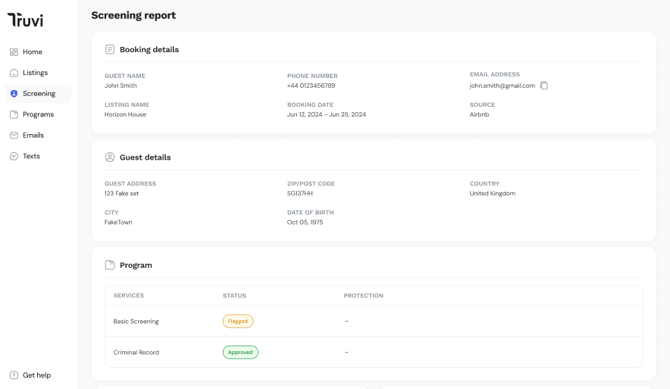Click the Screening shield icon
This screenshot has width=670, height=389.
coord(14,94)
